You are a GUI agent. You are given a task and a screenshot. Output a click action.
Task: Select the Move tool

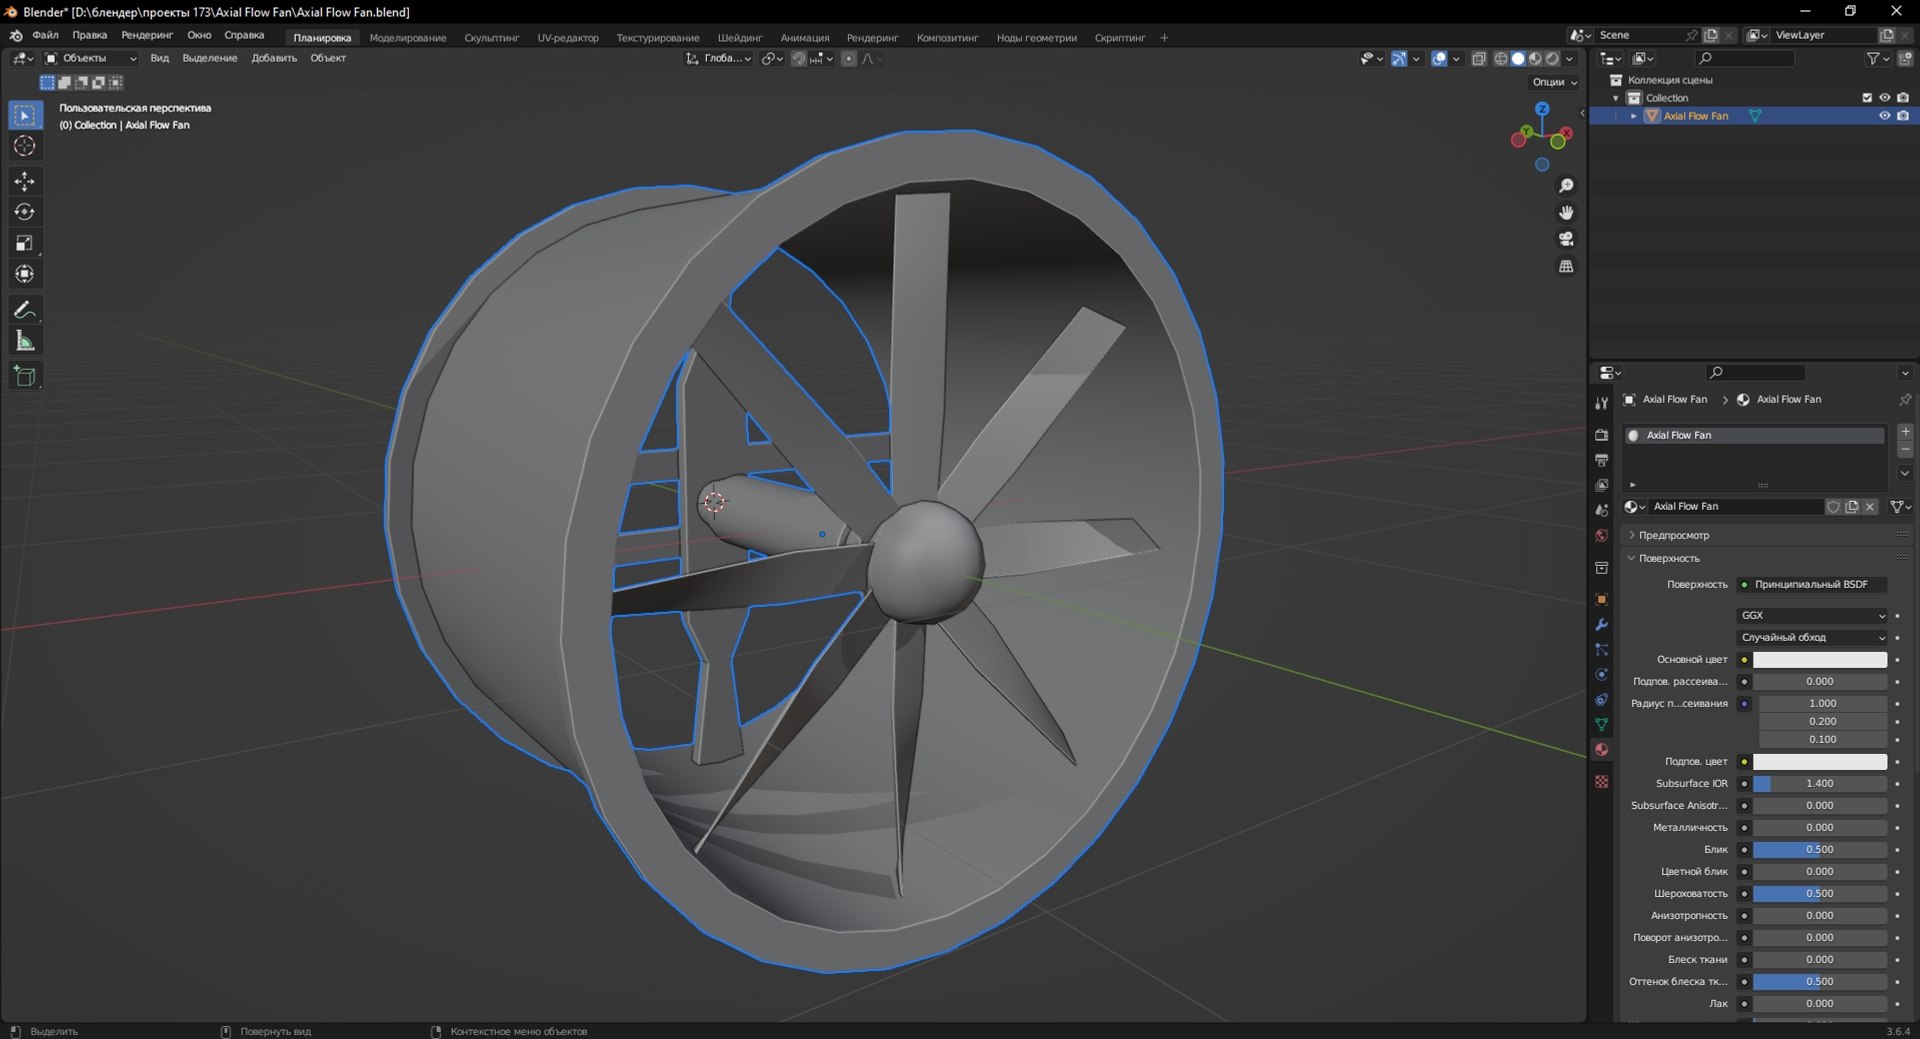click(x=25, y=181)
